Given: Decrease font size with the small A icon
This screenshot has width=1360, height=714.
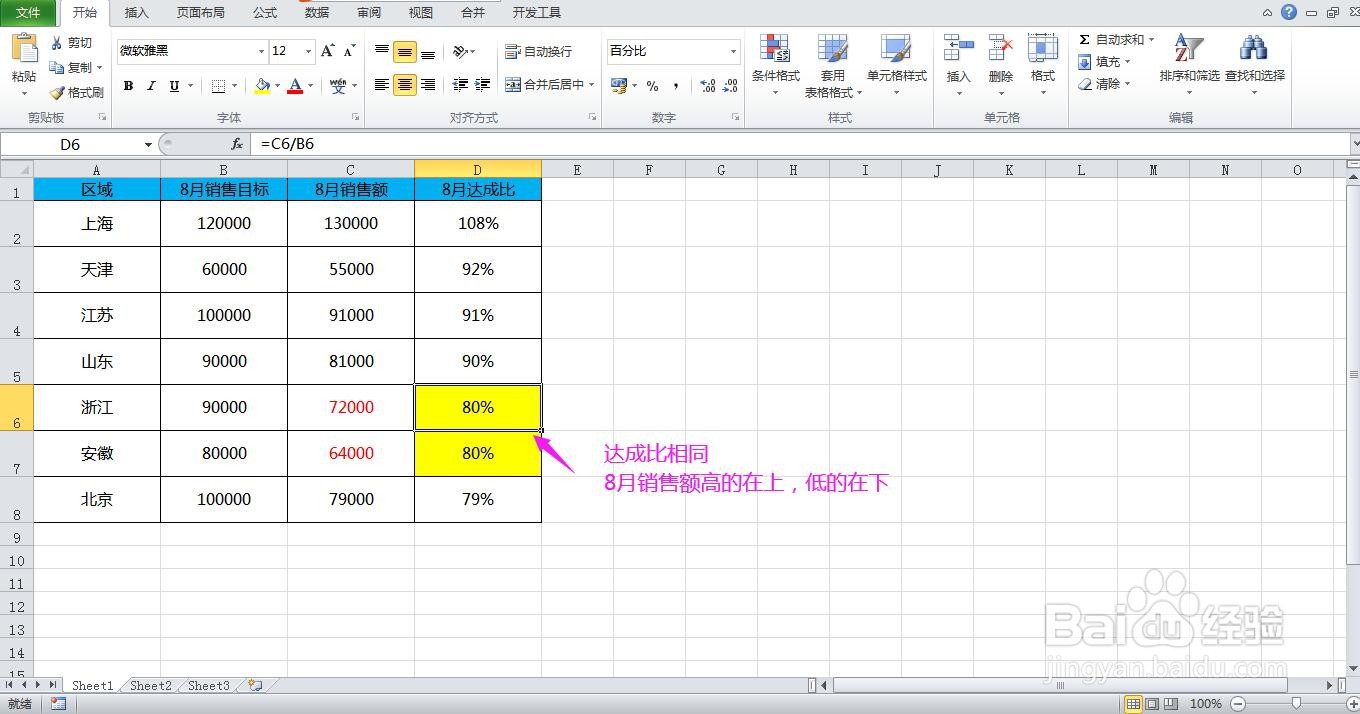Looking at the screenshot, I should pos(349,51).
